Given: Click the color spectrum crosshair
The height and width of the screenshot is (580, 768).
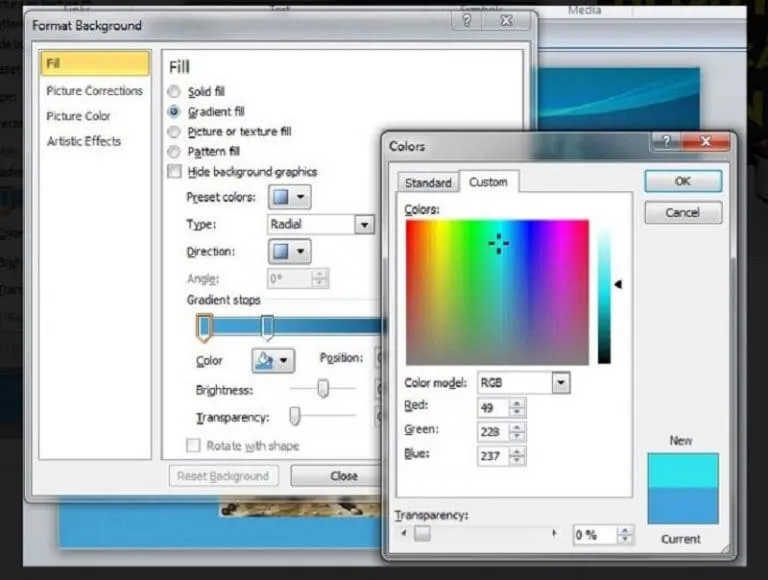Looking at the screenshot, I should tap(499, 243).
